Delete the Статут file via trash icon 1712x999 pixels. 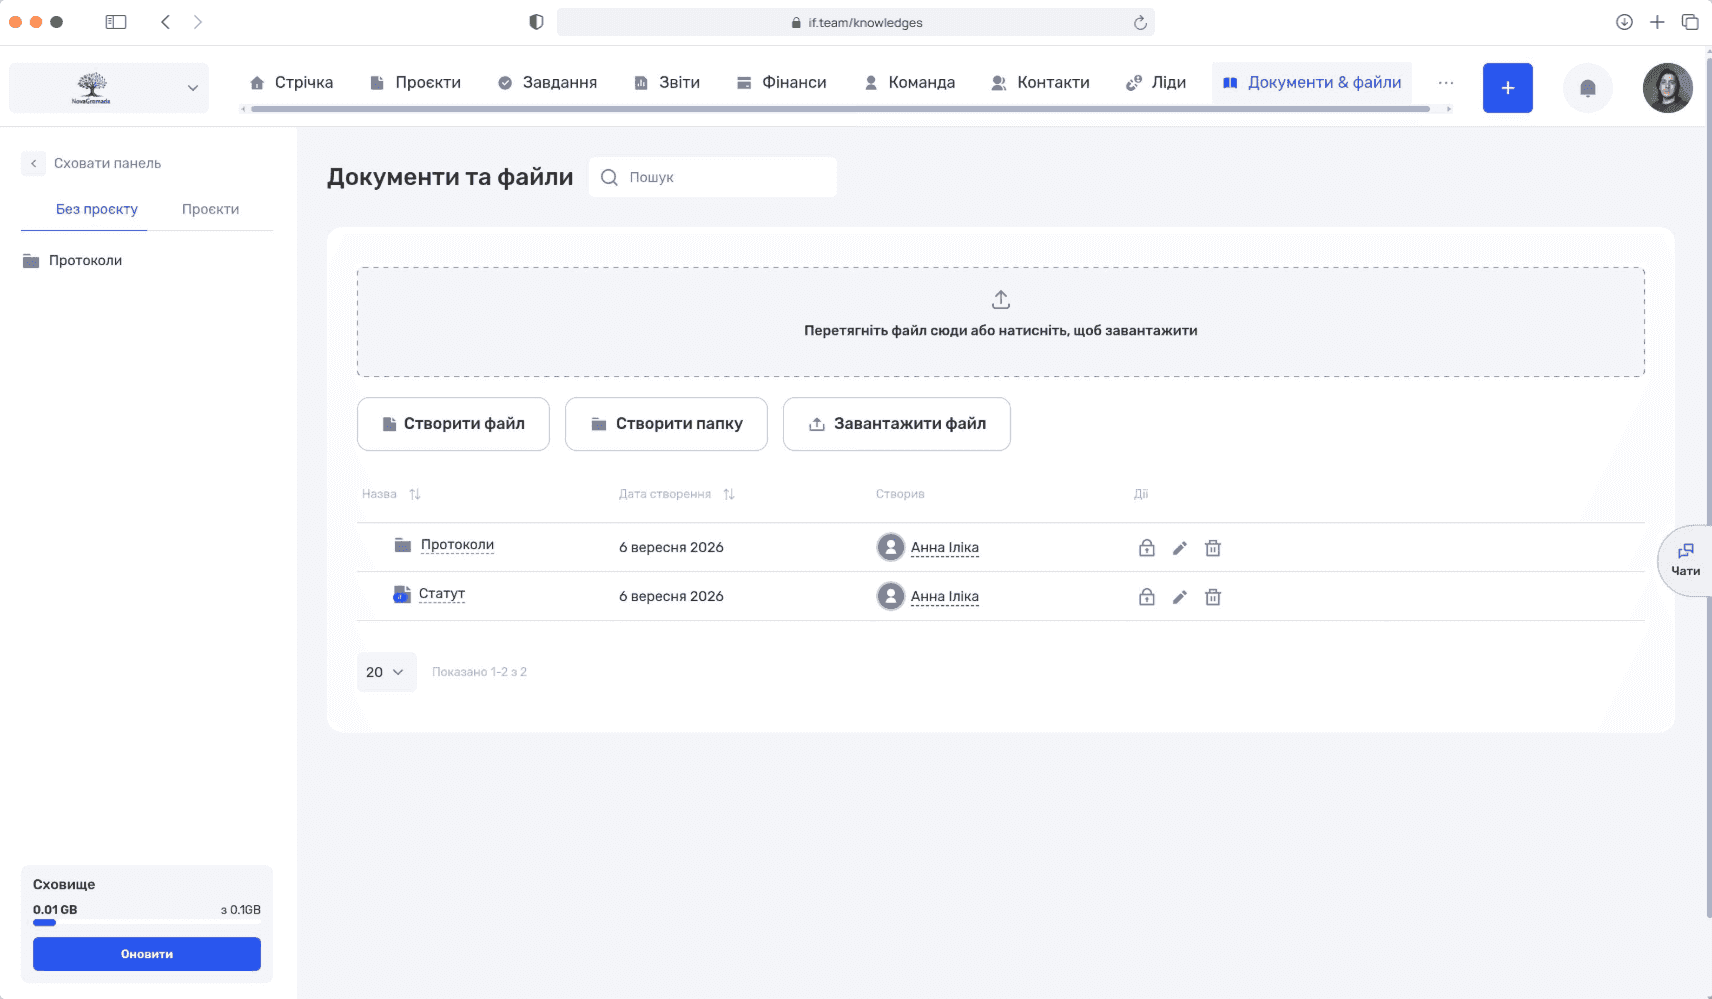coord(1213,597)
